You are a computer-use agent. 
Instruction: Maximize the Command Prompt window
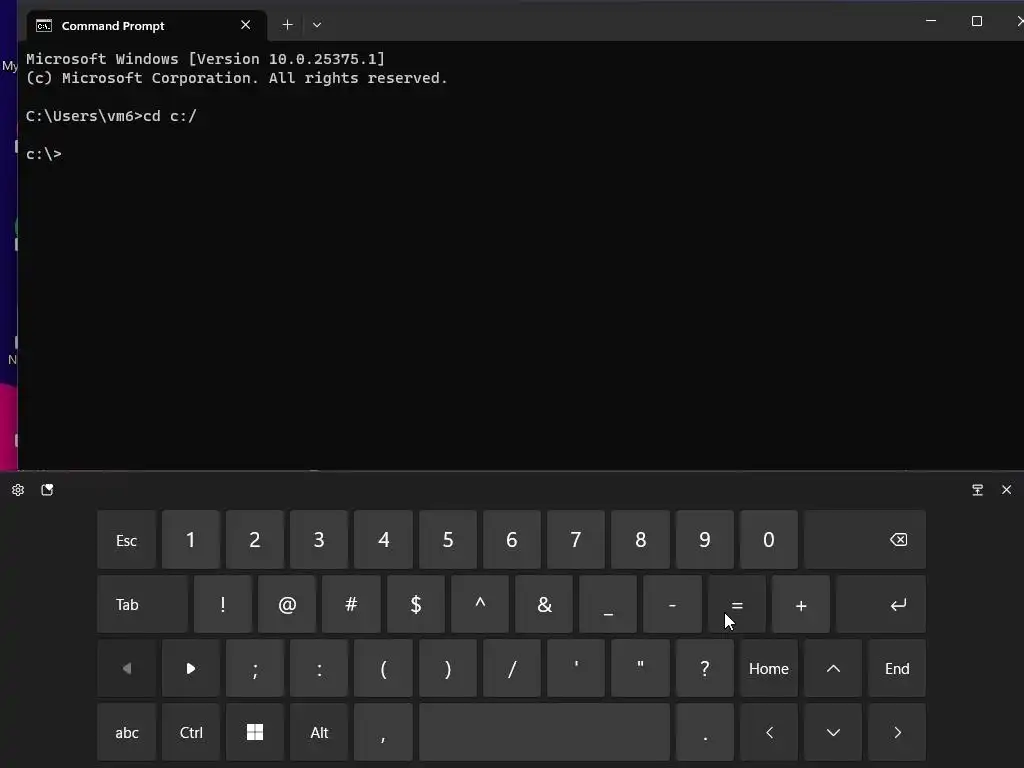coord(977,21)
